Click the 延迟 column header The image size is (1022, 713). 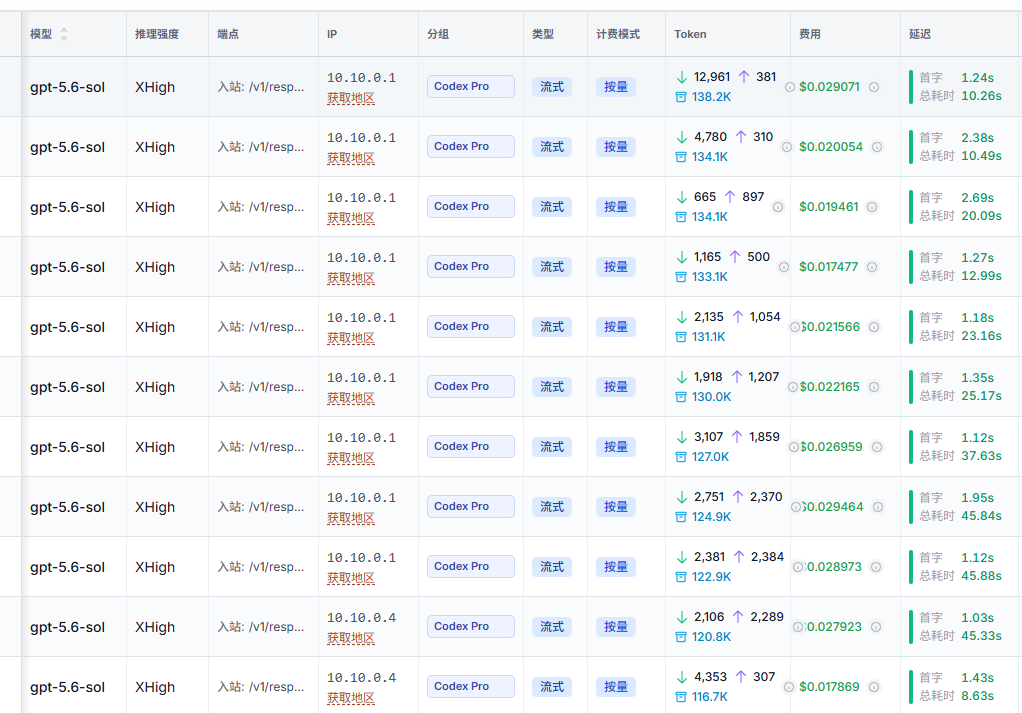(920, 34)
